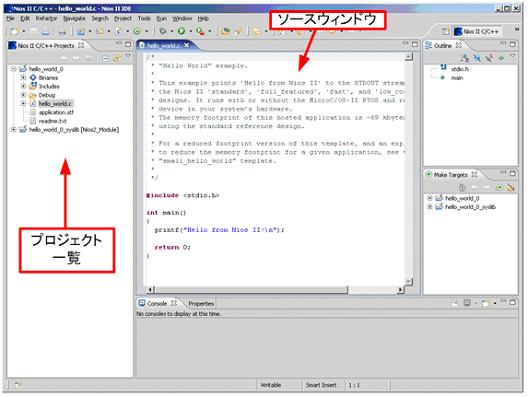
Task: Close the hello_world.c editor tab
Action: (x=187, y=45)
